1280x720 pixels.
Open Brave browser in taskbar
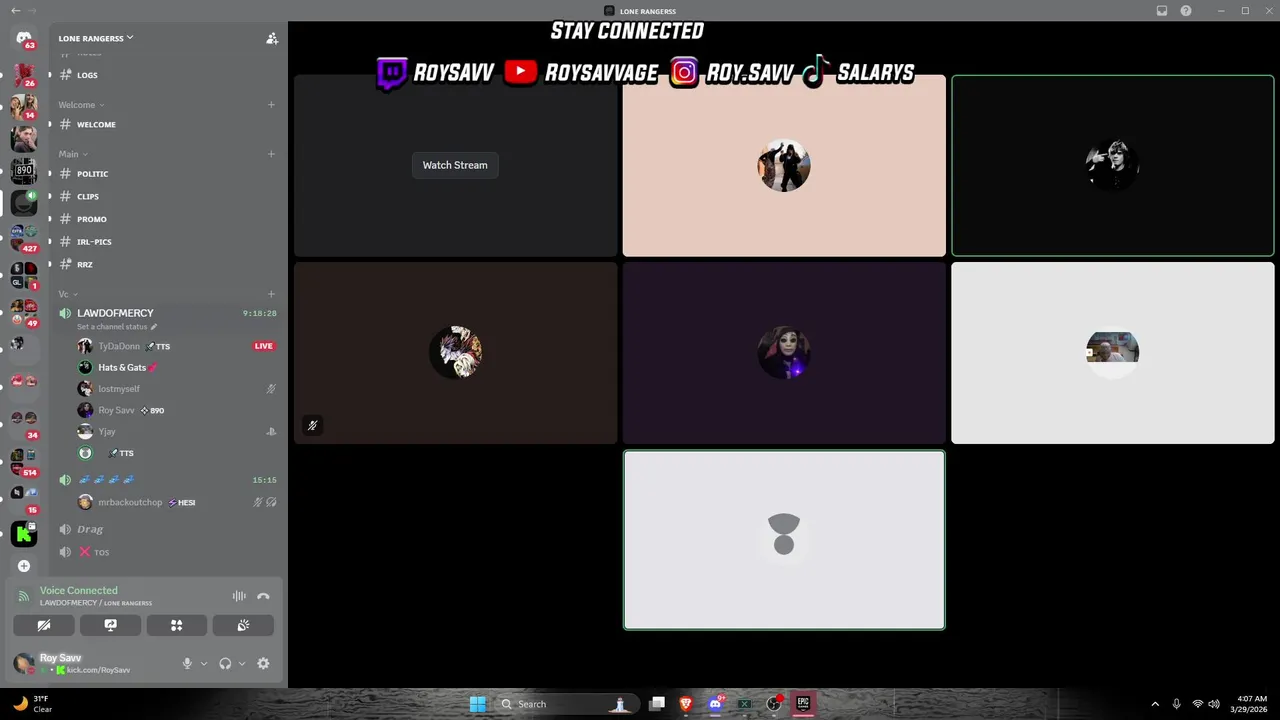click(x=686, y=704)
